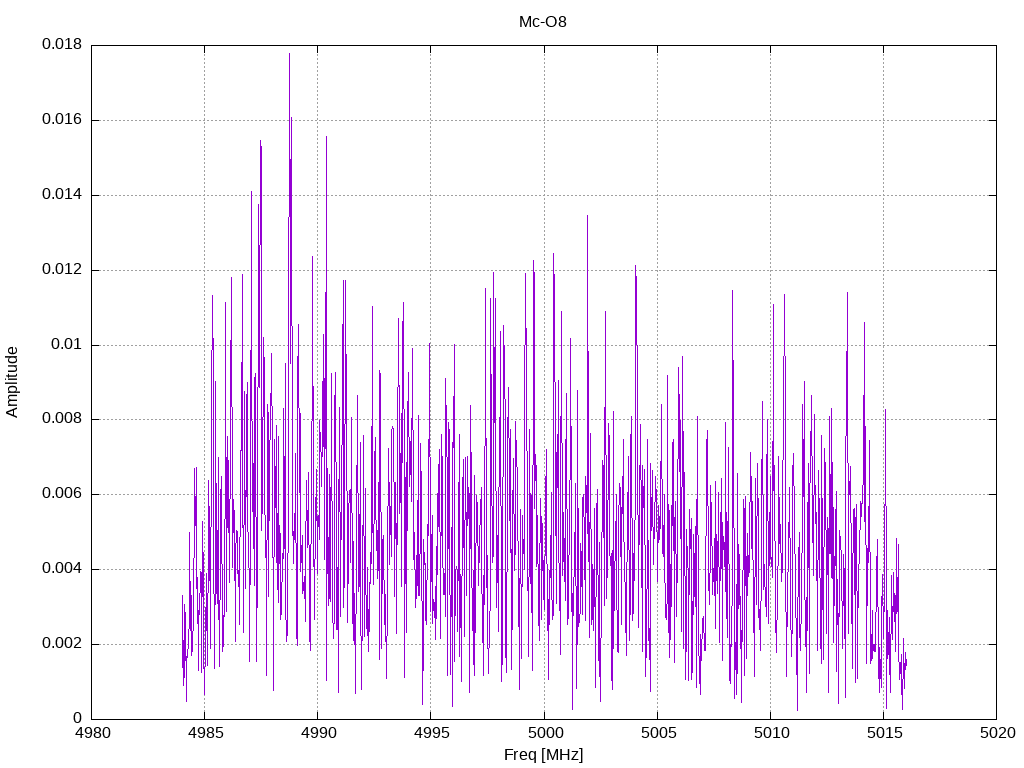Click the Amplitude axis label

(x=12, y=382)
